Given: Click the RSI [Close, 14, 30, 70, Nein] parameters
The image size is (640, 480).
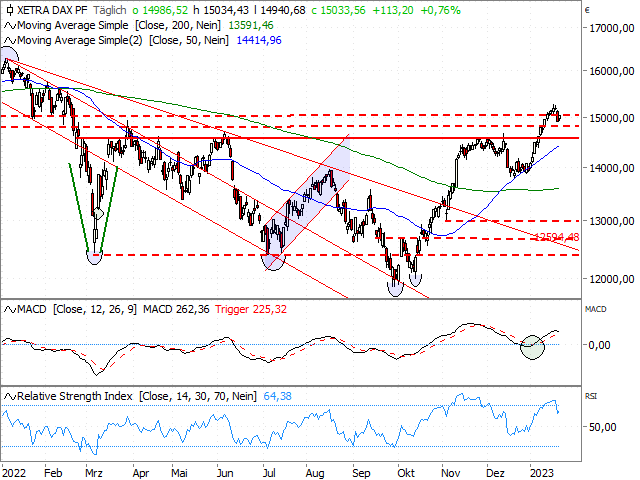Looking at the screenshot, I should 198,396.
